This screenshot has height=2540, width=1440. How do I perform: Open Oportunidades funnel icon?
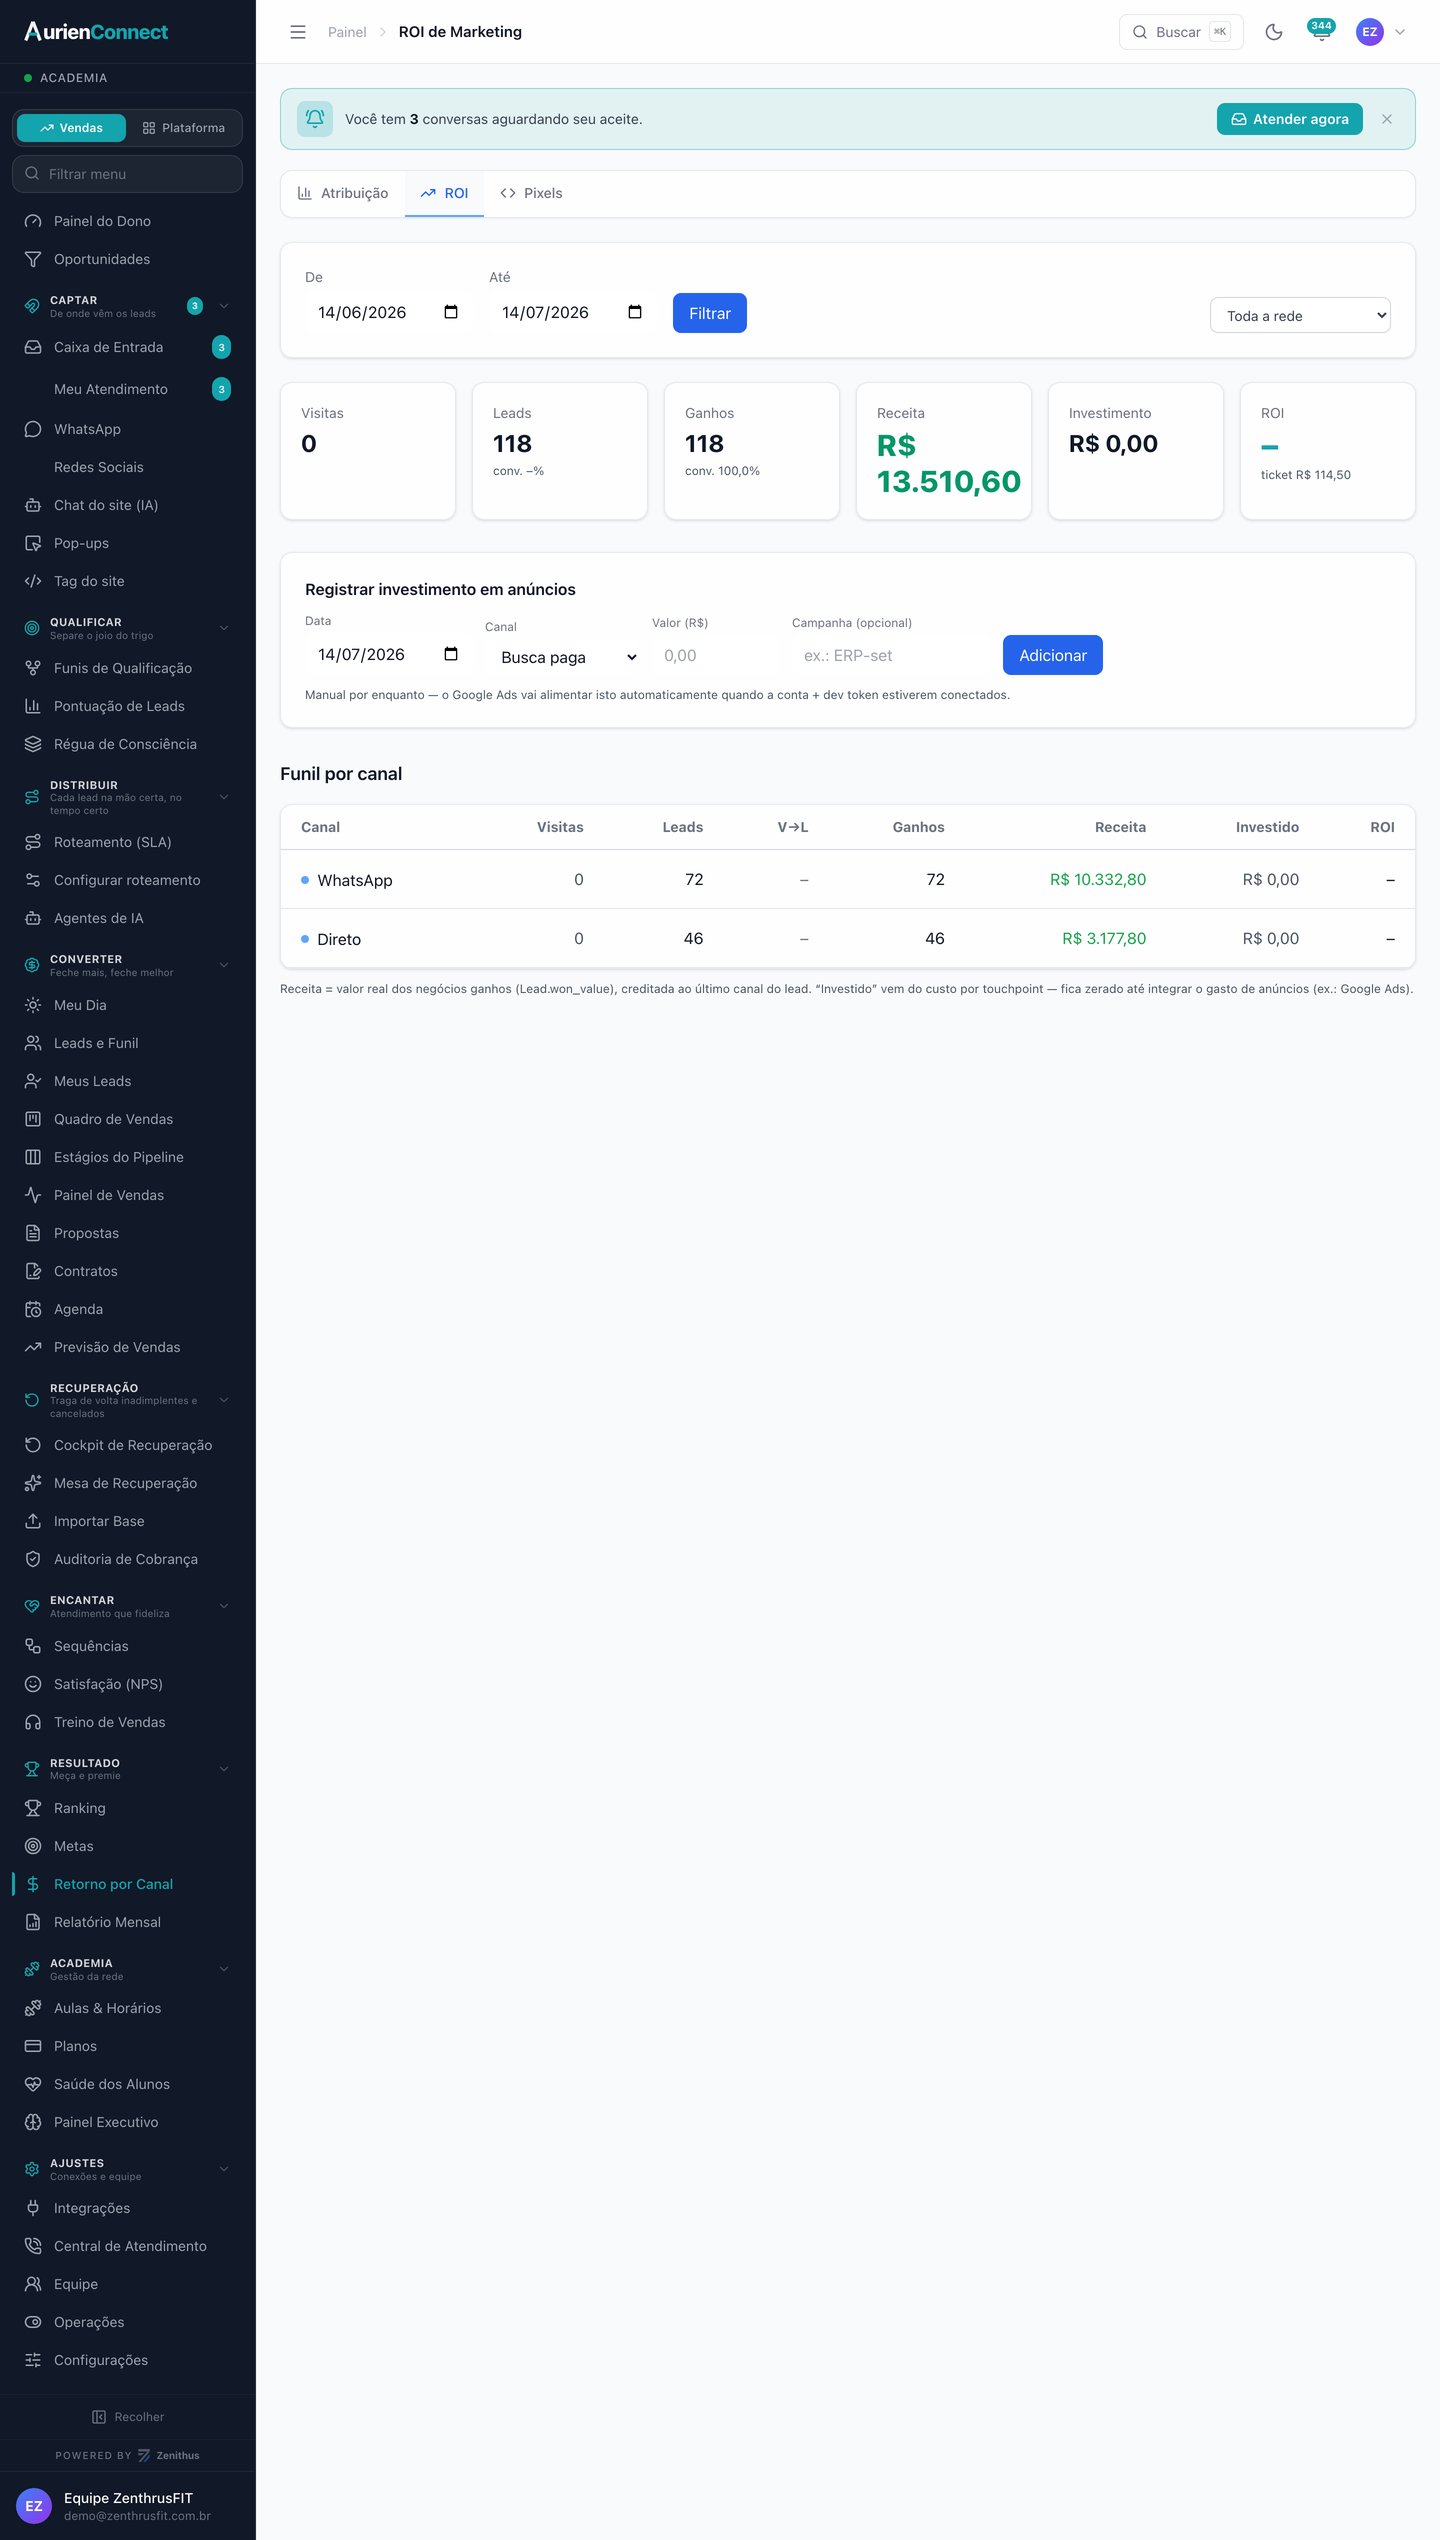click(33, 259)
